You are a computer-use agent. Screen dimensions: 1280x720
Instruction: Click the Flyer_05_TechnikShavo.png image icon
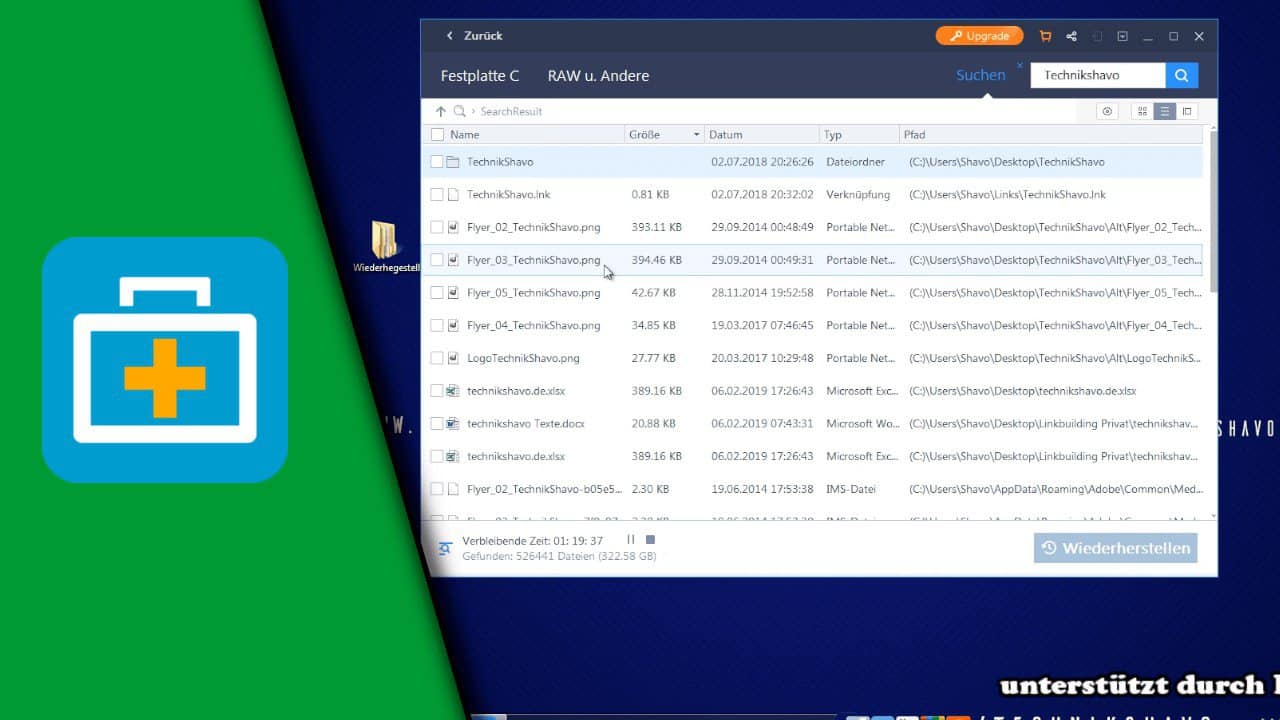pyautogui.click(x=453, y=293)
